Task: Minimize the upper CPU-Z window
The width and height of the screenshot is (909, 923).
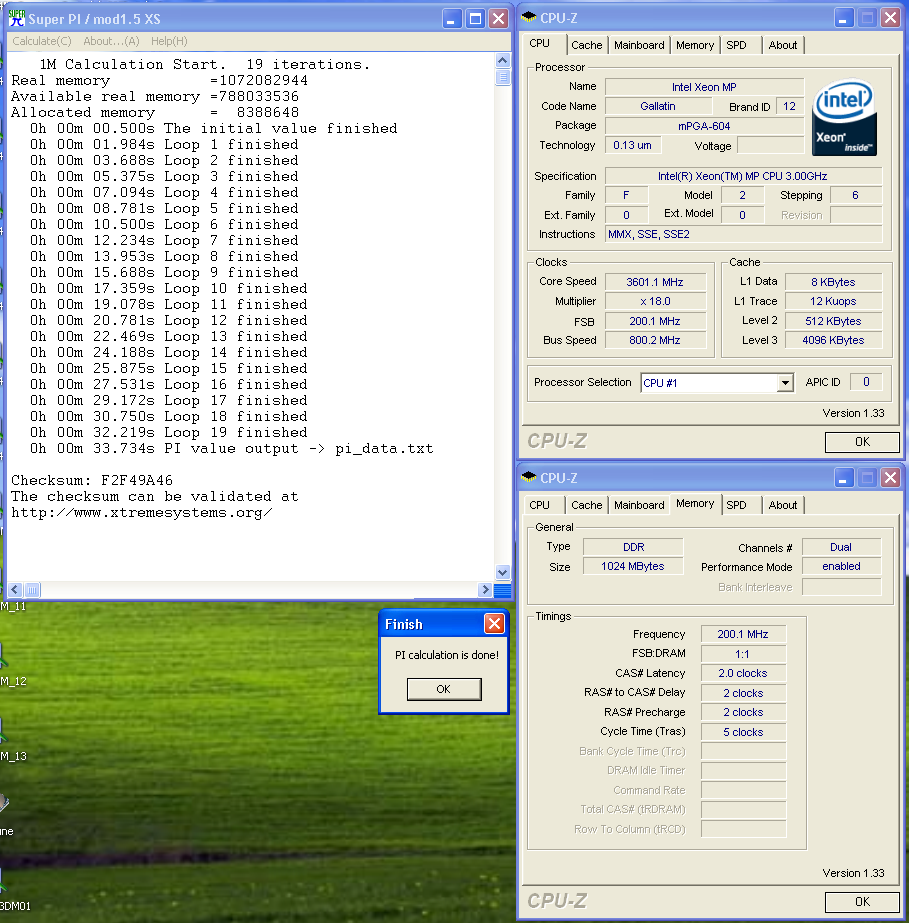Action: [x=843, y=18]
